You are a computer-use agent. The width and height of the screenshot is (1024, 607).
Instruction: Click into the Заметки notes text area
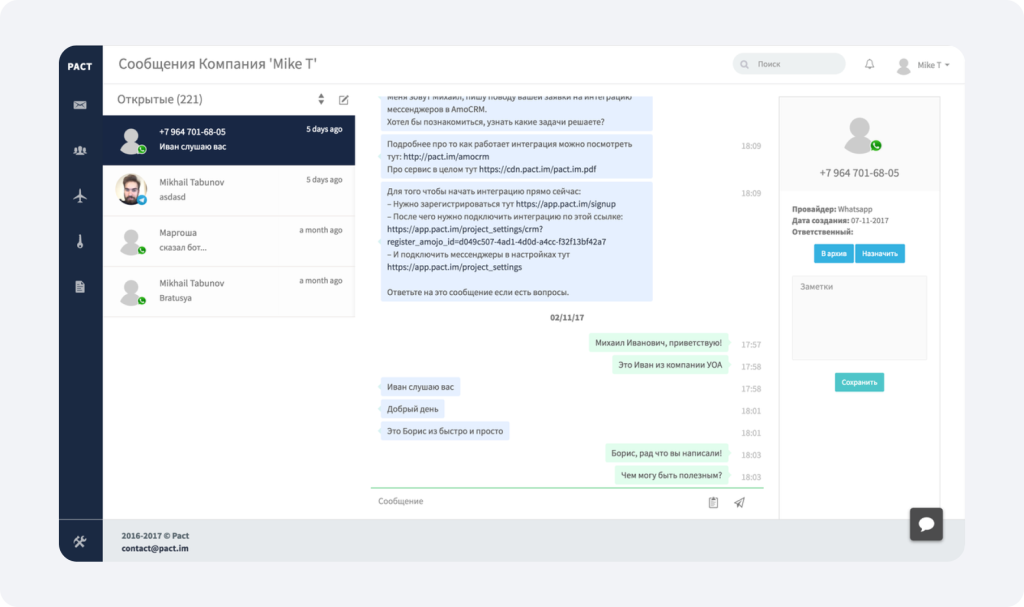pyautogui.click(x=859, y=318)
